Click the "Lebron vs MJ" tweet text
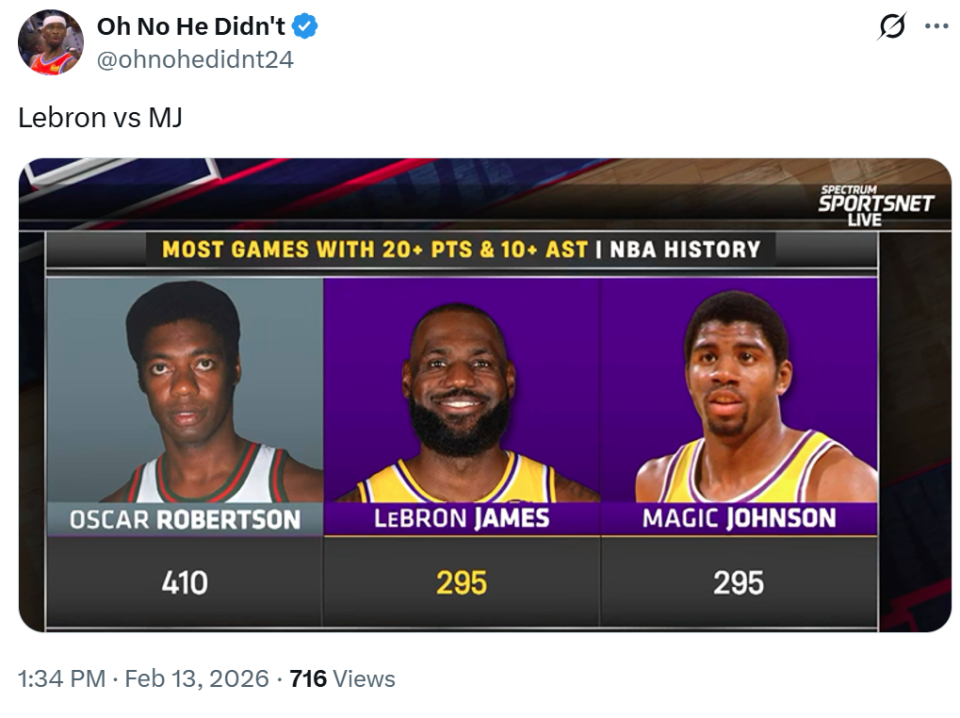The height and width of the screenshot is (718, 960). click(x=100, y=118)
